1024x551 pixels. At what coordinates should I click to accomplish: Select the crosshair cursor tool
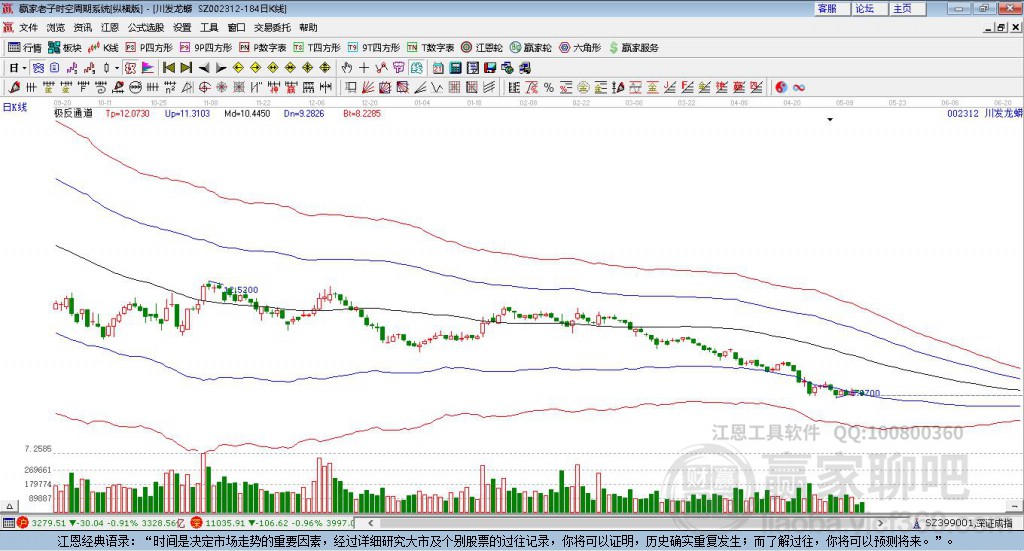(x=364, y=68)
